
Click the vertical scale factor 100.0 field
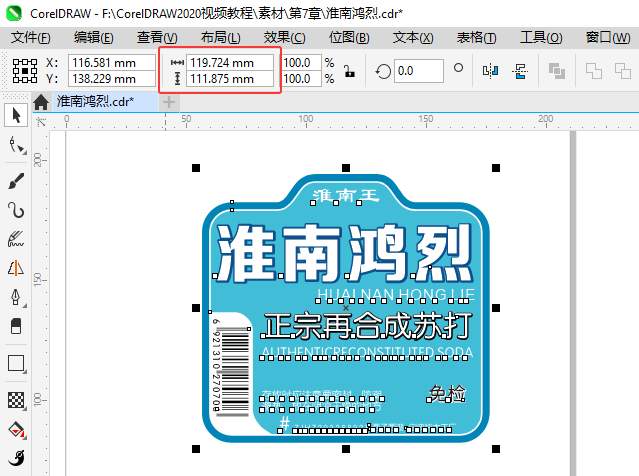(x=302, y=79)
